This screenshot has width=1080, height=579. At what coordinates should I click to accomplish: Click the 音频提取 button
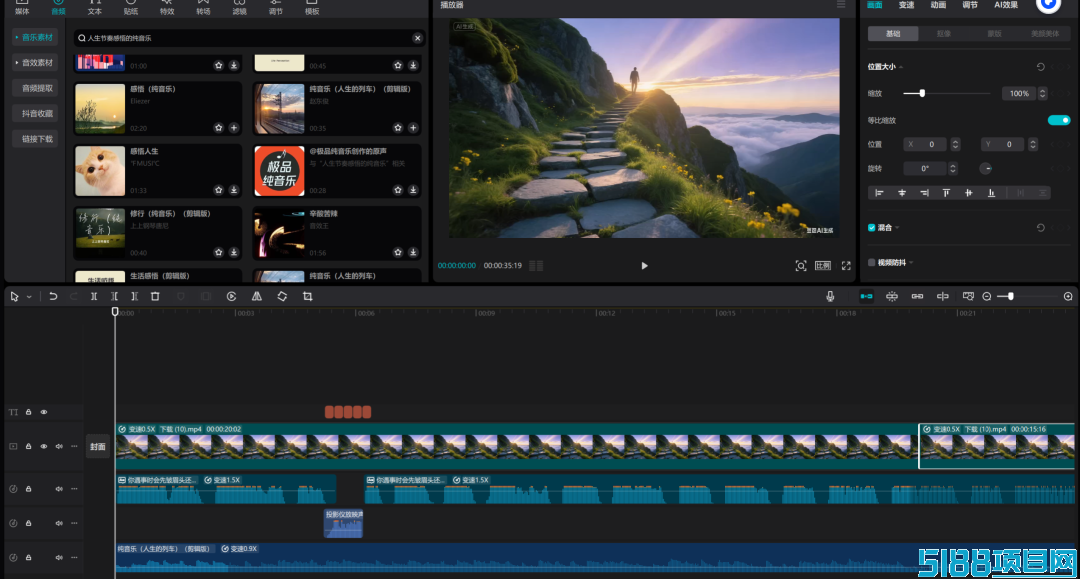(37, 88)
